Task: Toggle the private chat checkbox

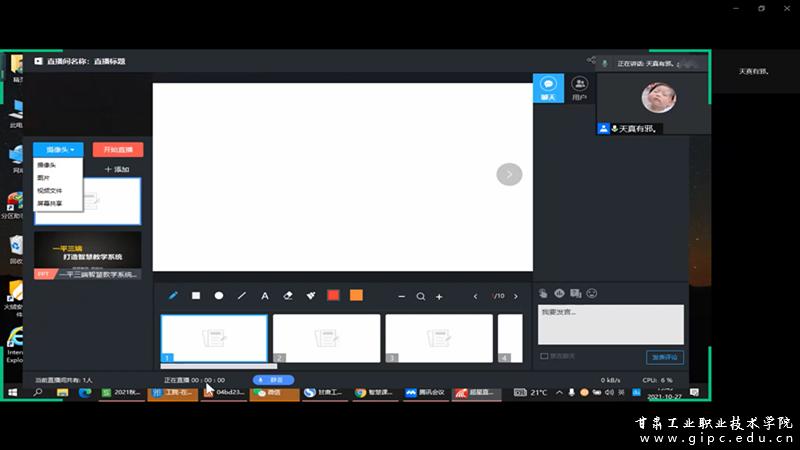Action: point(544,356)
